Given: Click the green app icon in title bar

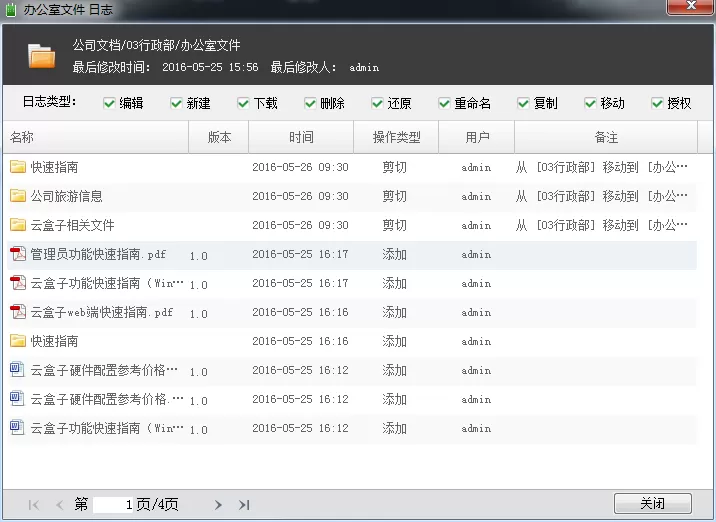Looking at the screenshot, I should pos(11,9).
